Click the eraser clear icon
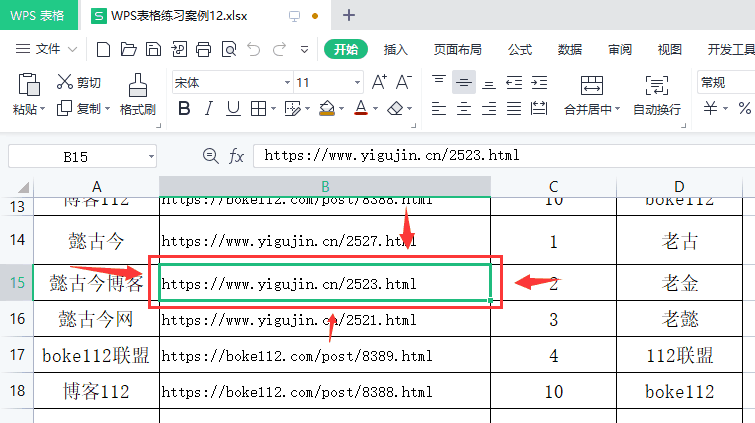This screenshot has height=423, width=755. pyautogui.click(x=395, y=108)
